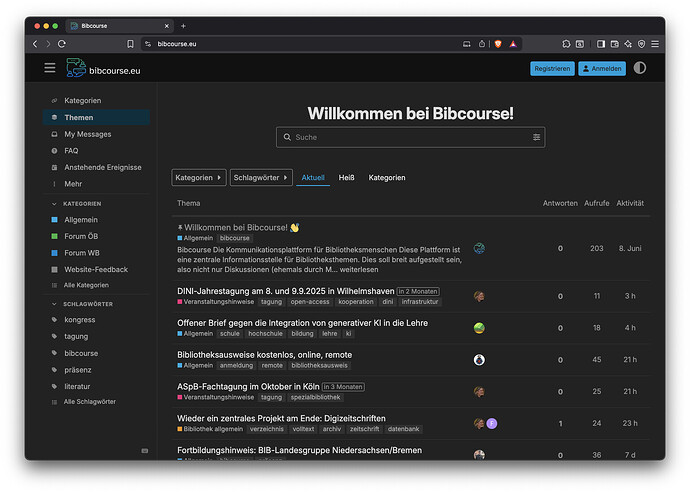Open the Brave wallet icon
690x493 pixels.
point(615,44)
